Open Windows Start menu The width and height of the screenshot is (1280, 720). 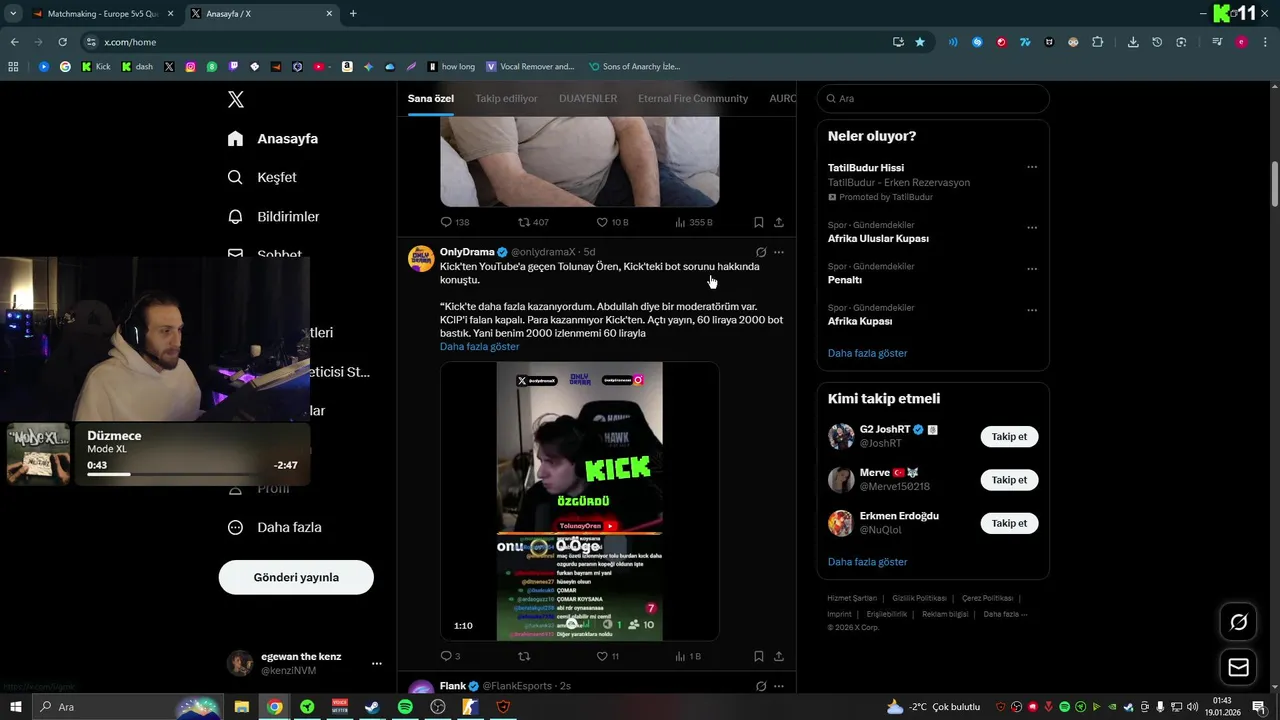click(16, 707)
